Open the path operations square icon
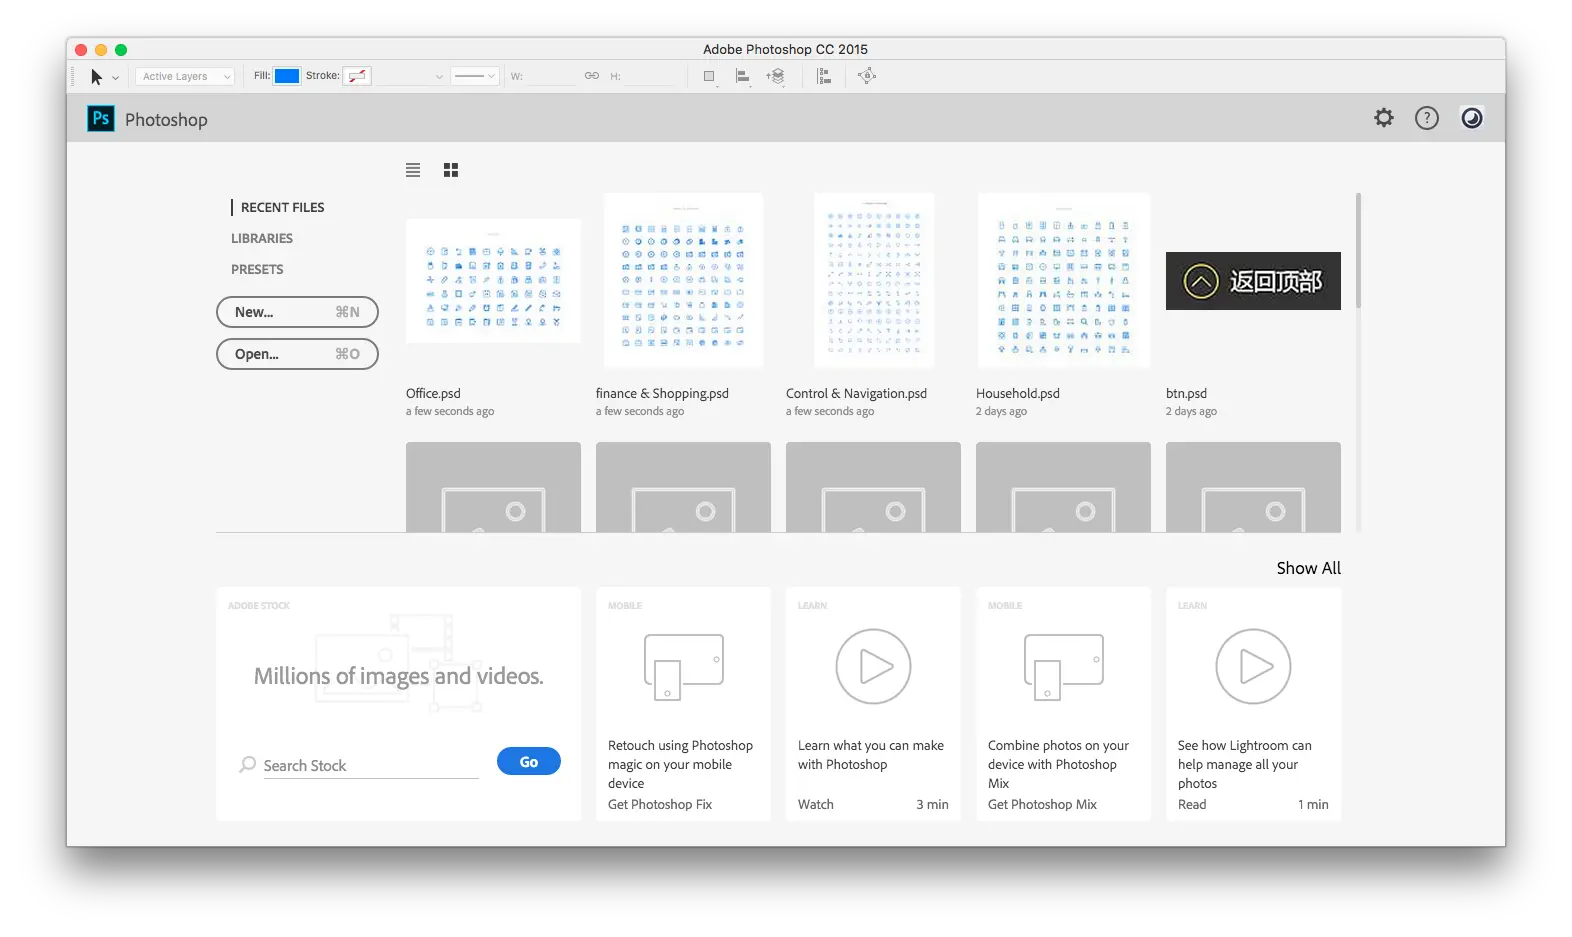The height and width of the screenshot is (937, 1572). pos(709,76)
